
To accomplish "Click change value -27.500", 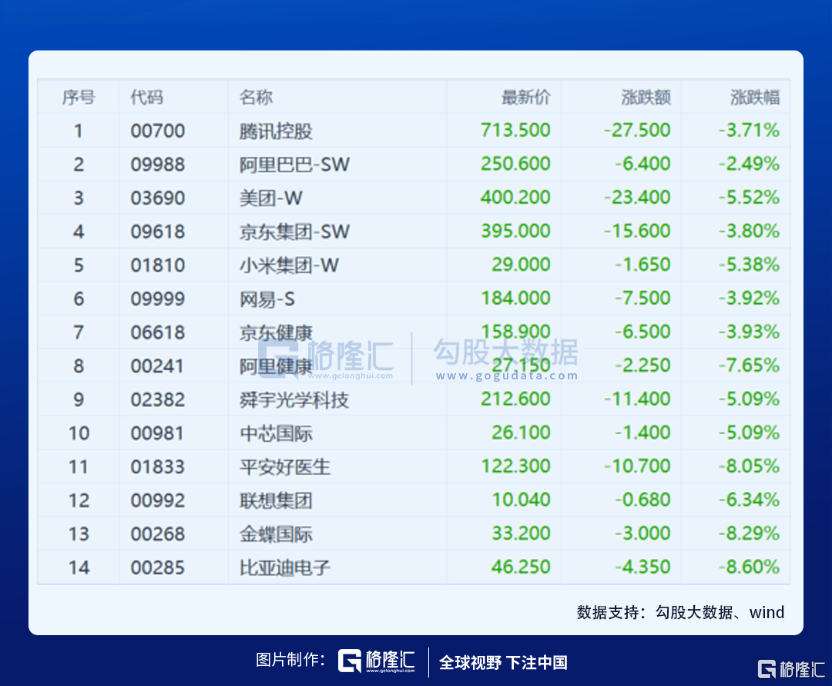I will pos(637,130).
